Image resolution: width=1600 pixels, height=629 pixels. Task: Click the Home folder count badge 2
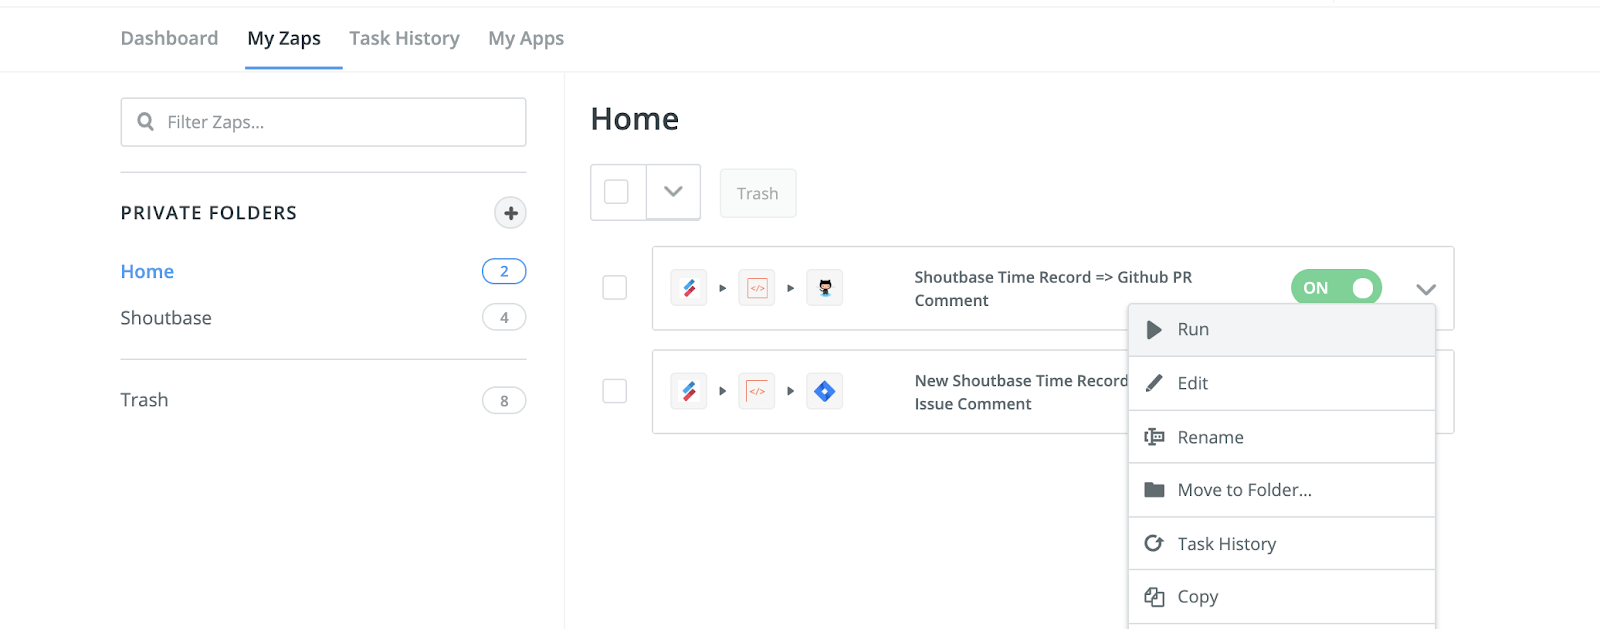point(504,271)
